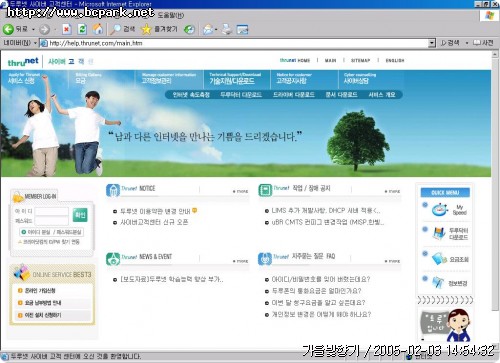This screenshot has width=500, height=363.
Task: Open notice 사이버고객센터 신규 오픈
Action: [154, 222]
